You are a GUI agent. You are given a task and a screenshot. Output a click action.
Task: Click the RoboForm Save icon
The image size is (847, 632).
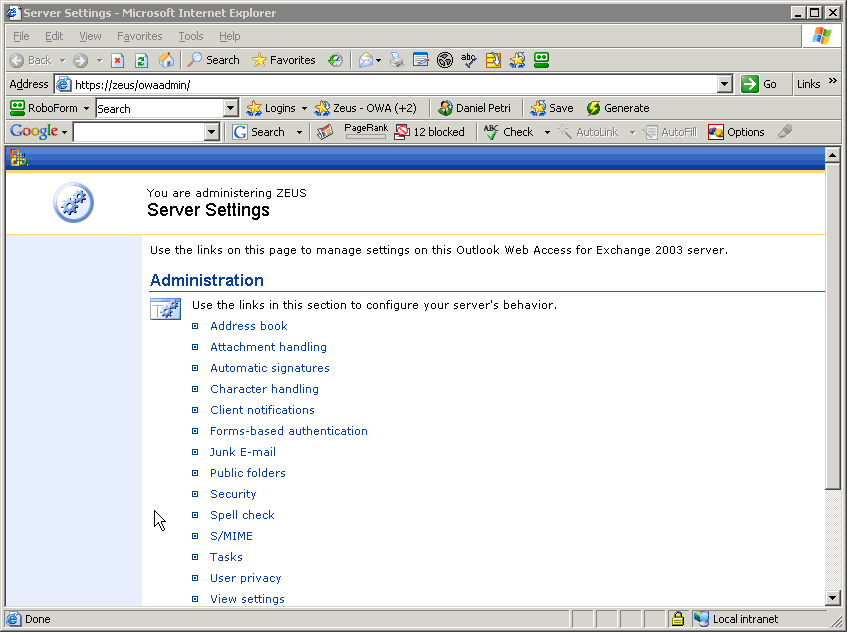tap(551, 107)
